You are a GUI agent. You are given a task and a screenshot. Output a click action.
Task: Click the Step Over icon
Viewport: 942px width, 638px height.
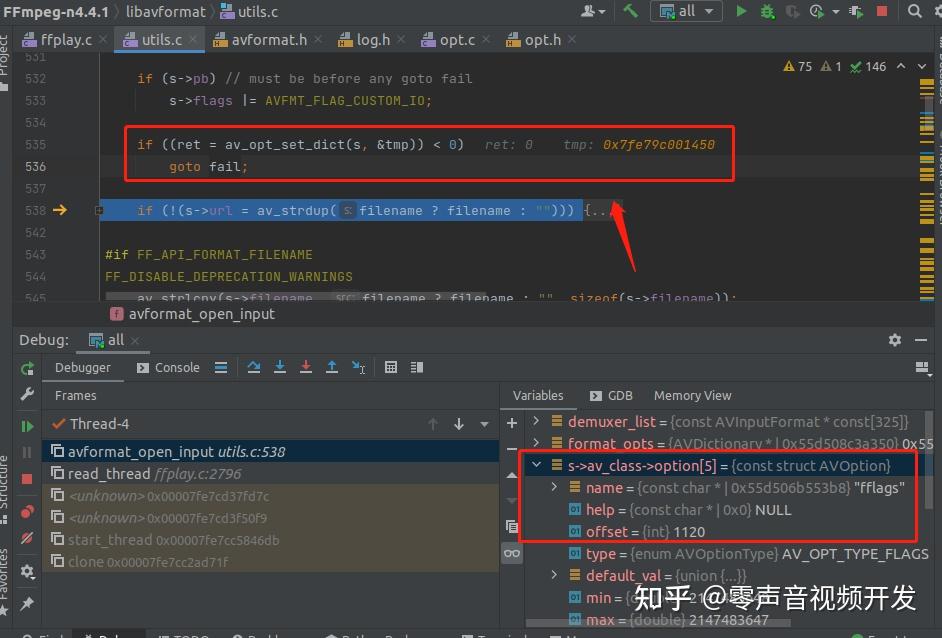click(254, 368)
